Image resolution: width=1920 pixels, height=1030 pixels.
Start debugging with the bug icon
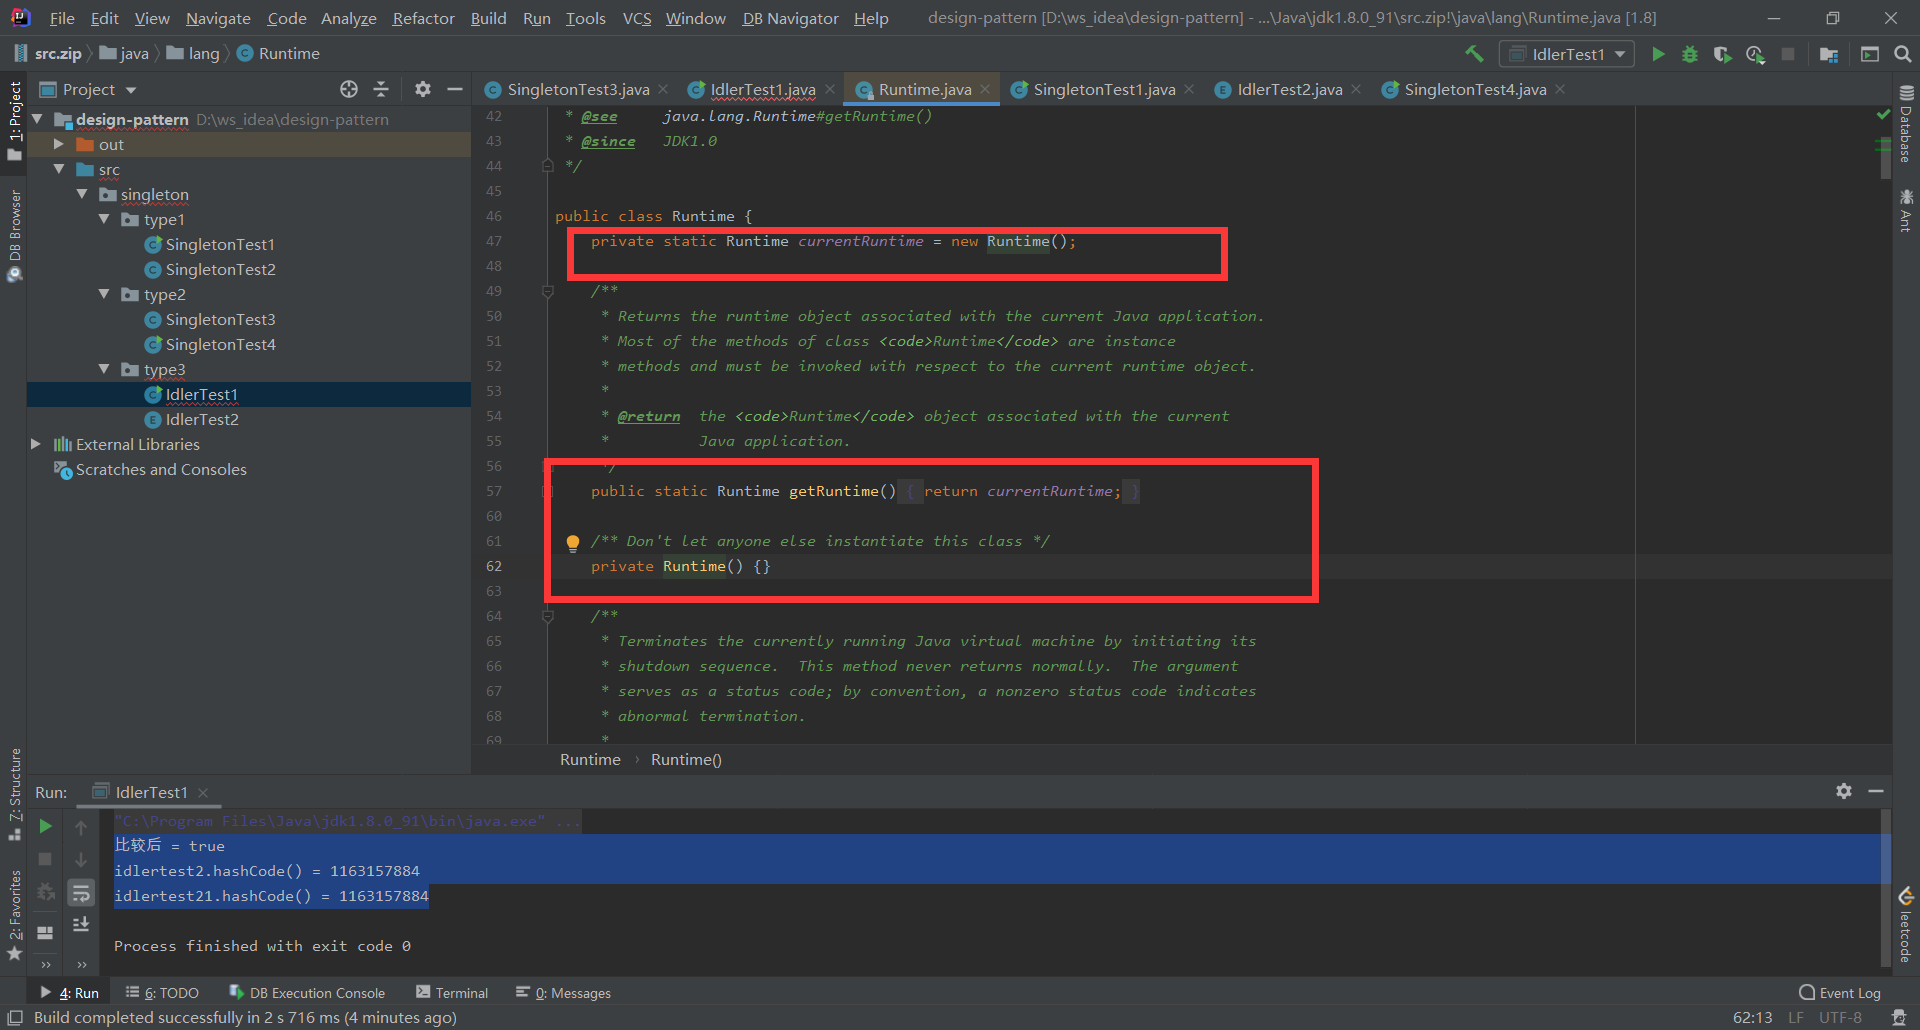[1690, 54]
